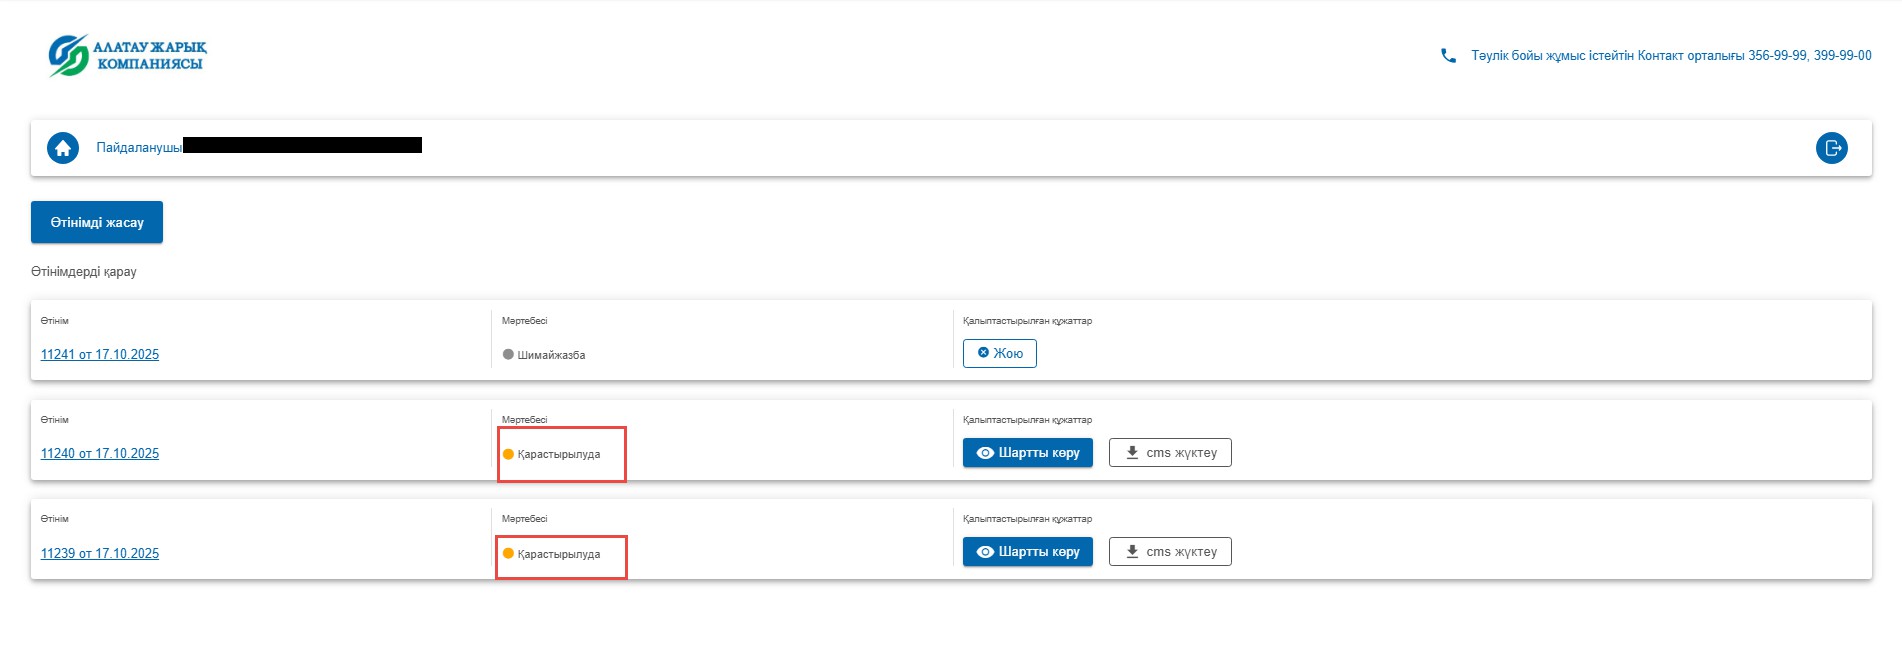
Task: Download cms file for request 11240
Action: tap(1170, 453)
